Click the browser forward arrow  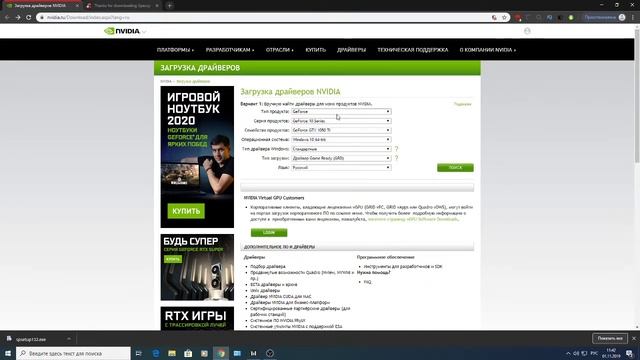pyautogui.click(x=18, y=18)
